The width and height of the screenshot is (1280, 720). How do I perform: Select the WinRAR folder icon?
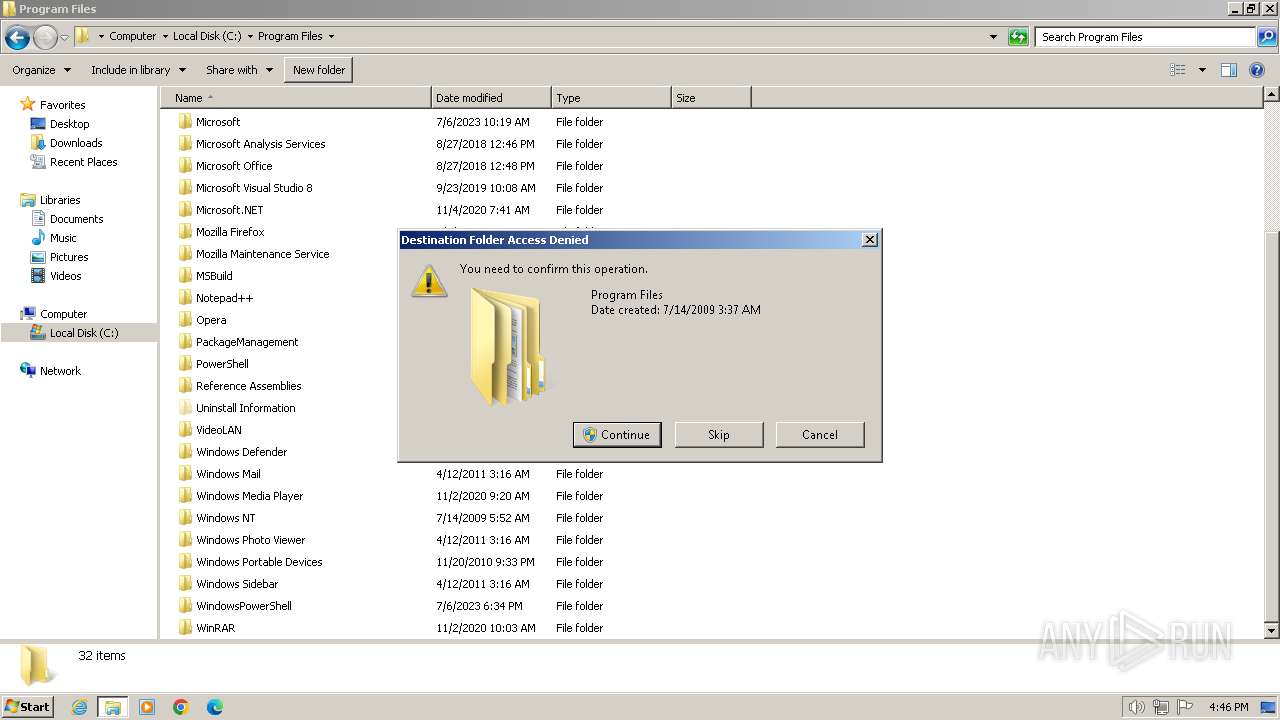click(x=185, y=628)
